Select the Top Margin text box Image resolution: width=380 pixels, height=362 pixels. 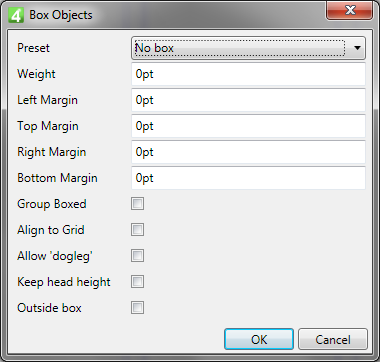[x=248, y=126]
